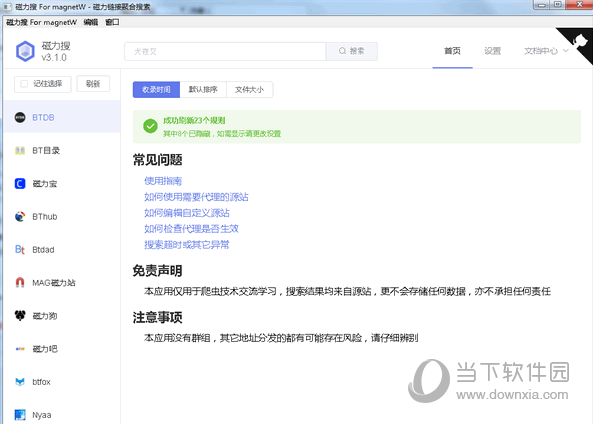This screenshot has width=593, height=424.
Task: Click the magnifier icon in search button
Action: point(342,51)
